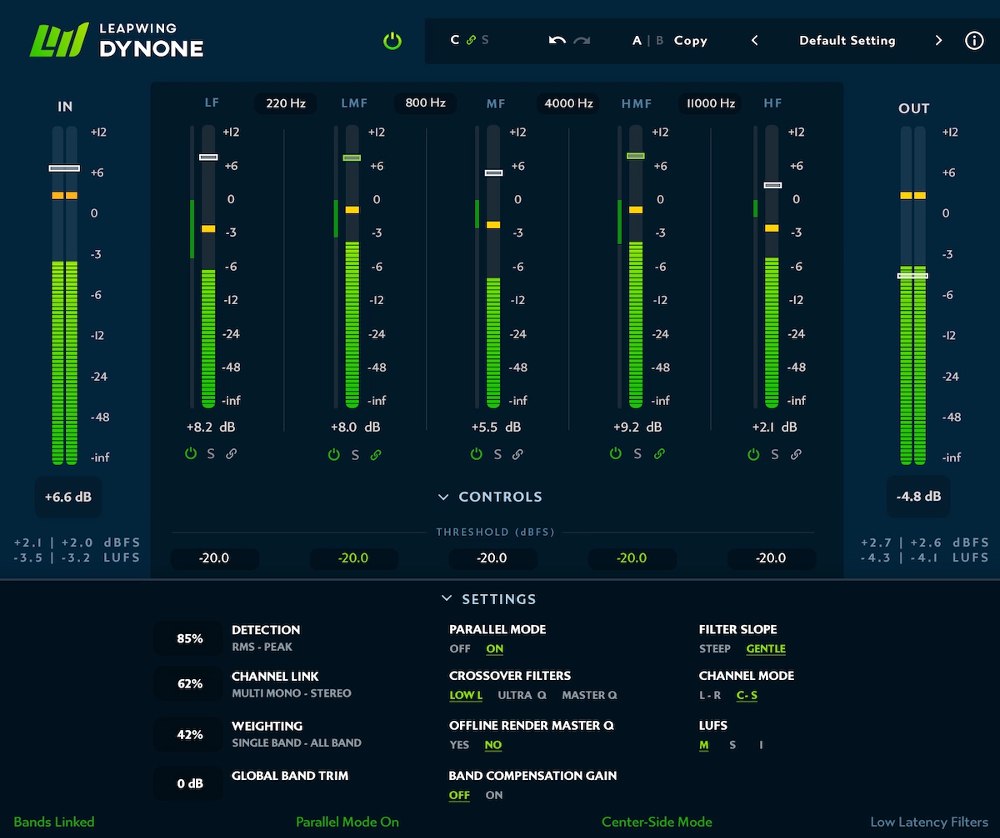Click the Redo arrow
Image resolution: width=1000 pixels, height=838 pixels.
pos(581,39)
